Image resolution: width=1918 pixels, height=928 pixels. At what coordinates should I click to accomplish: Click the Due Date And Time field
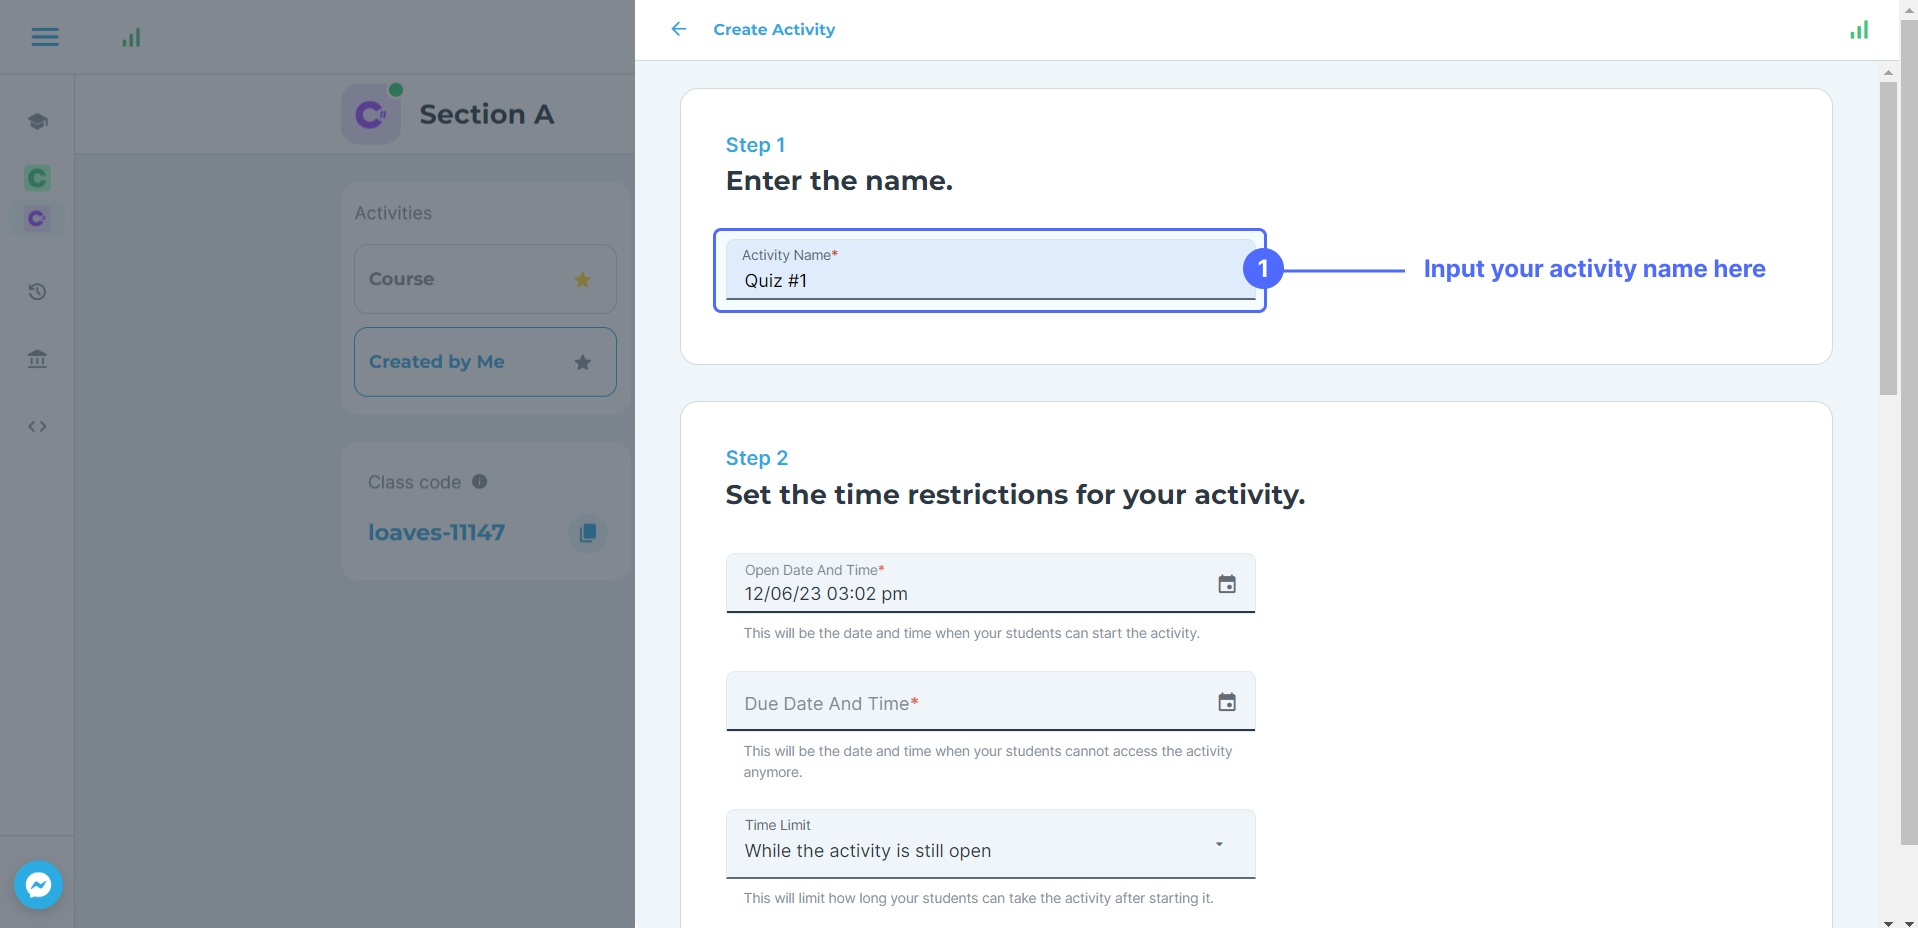[970, 704]
